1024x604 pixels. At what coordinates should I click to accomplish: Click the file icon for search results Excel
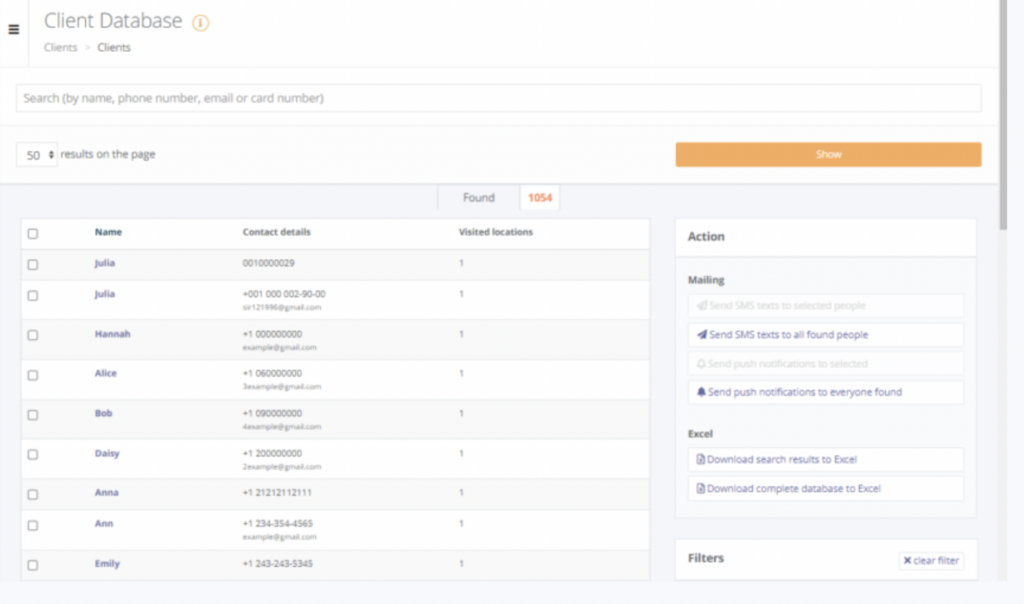coord(701,460)
